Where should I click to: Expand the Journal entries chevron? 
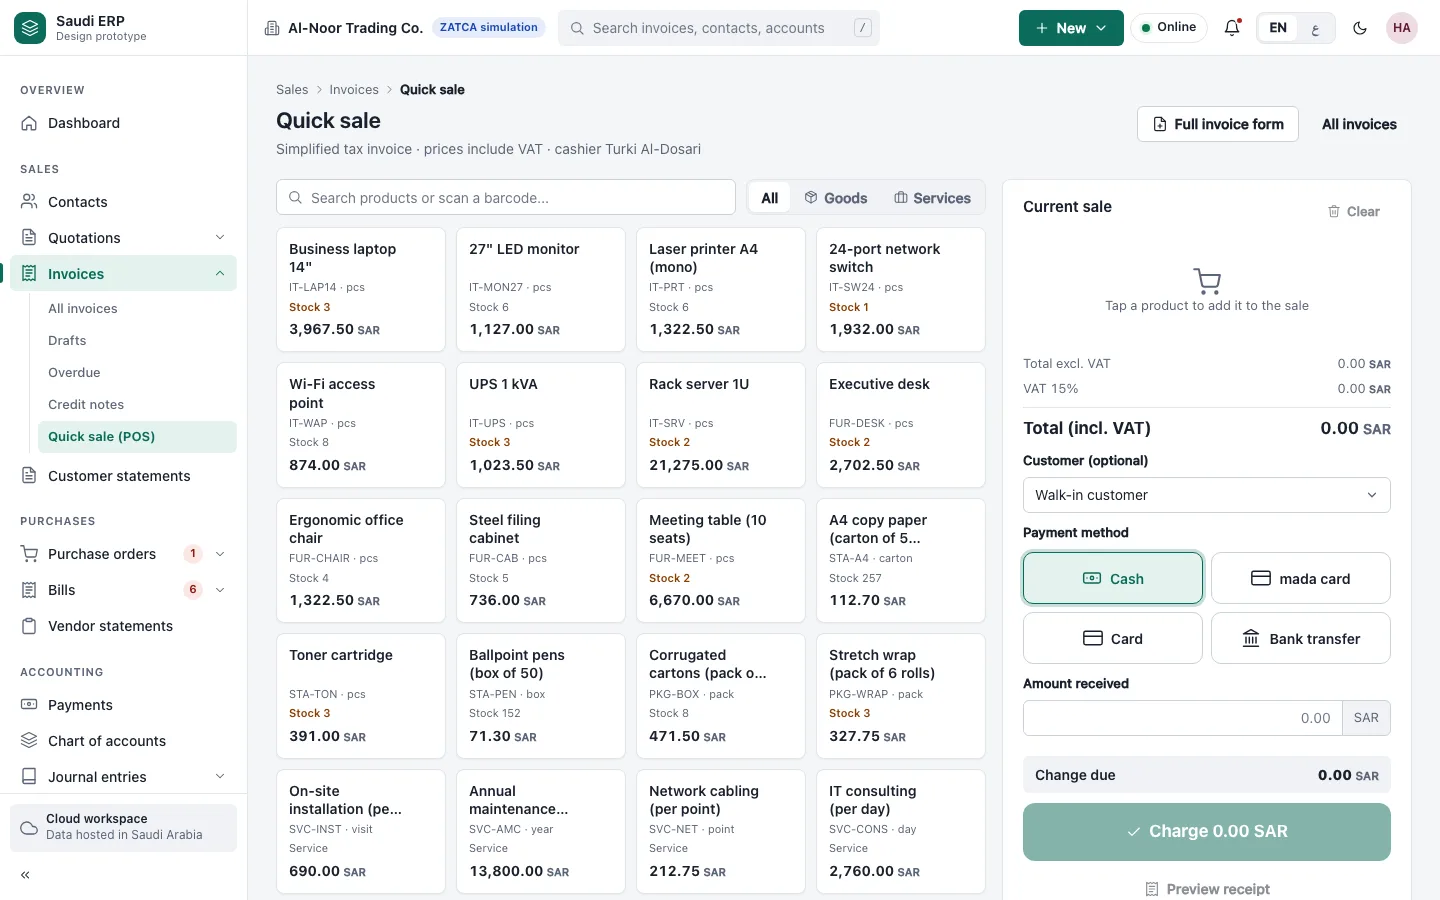[x=220, y=777]
